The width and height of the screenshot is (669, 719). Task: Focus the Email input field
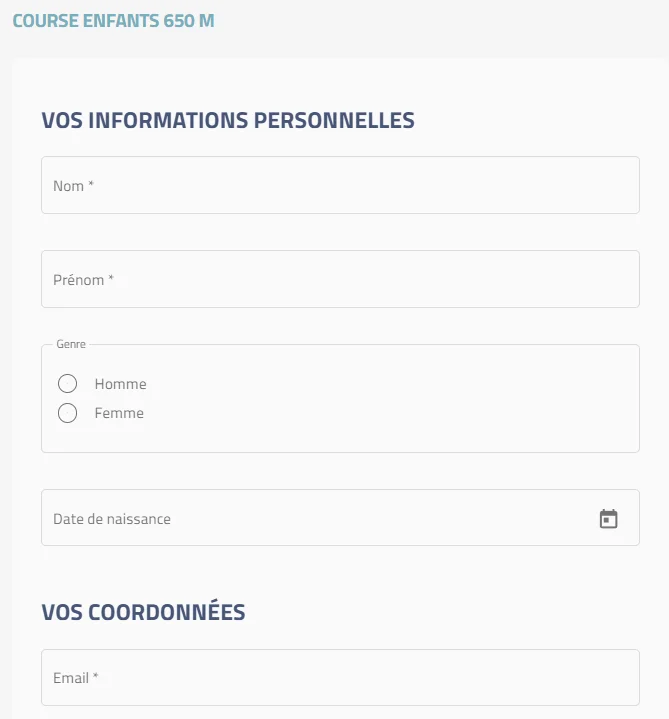(340, 677)
